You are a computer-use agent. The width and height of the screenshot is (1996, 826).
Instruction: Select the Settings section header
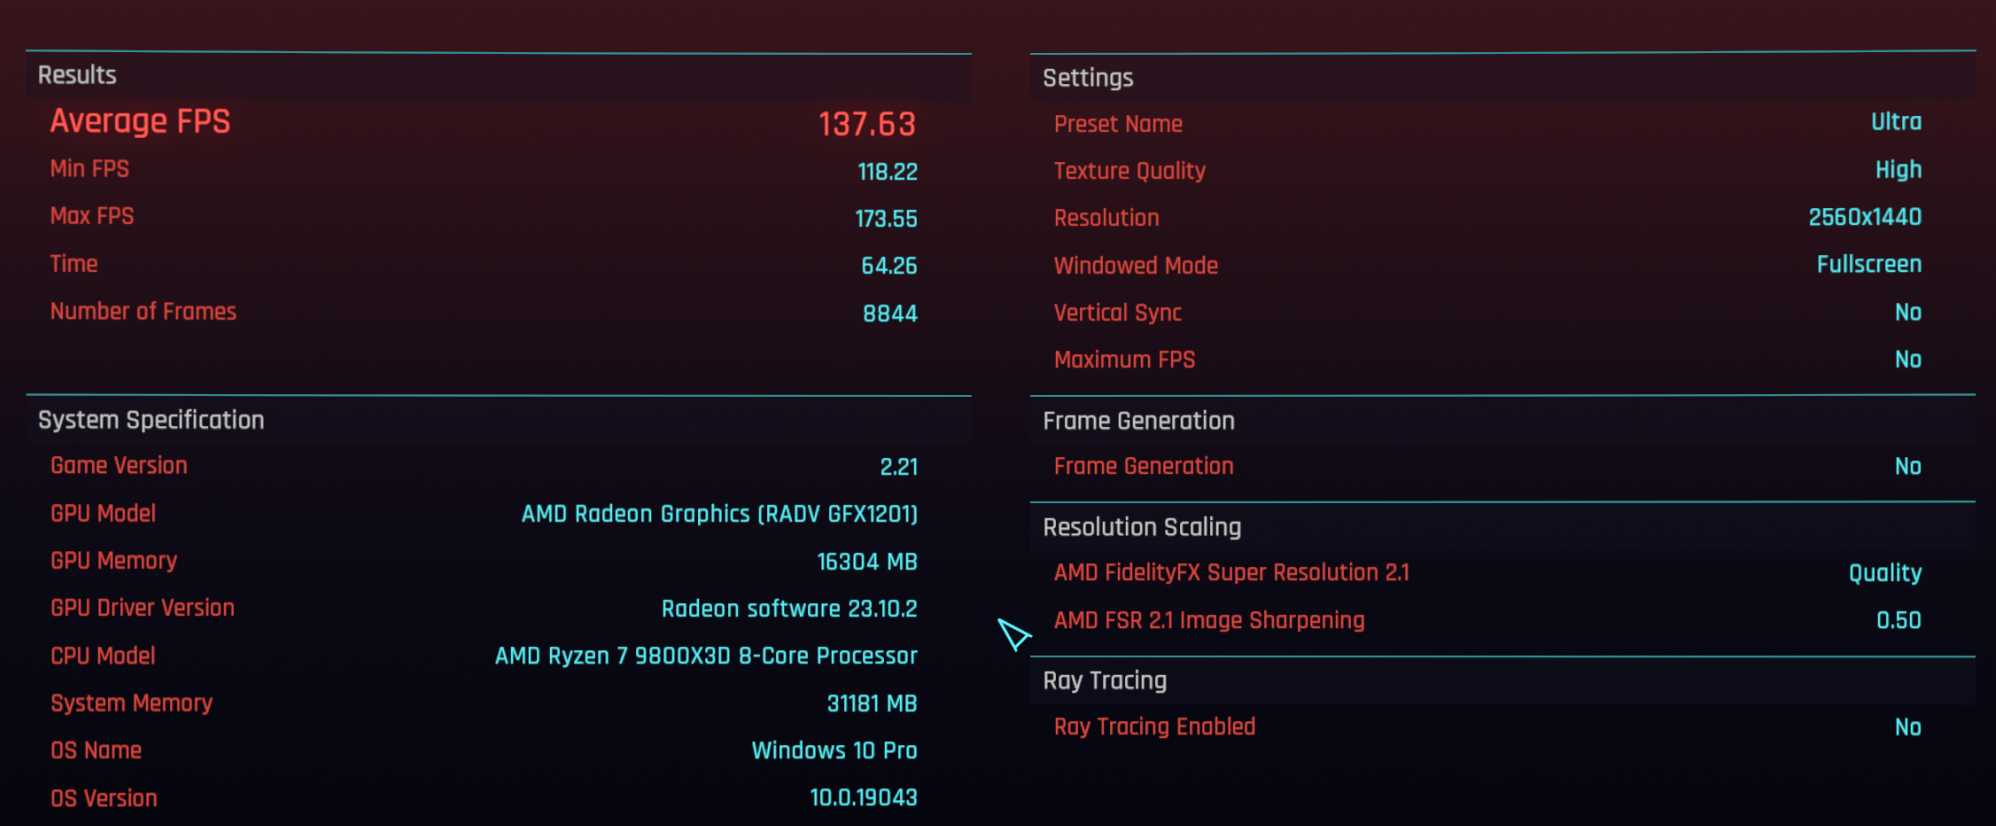pos(1502,77)
